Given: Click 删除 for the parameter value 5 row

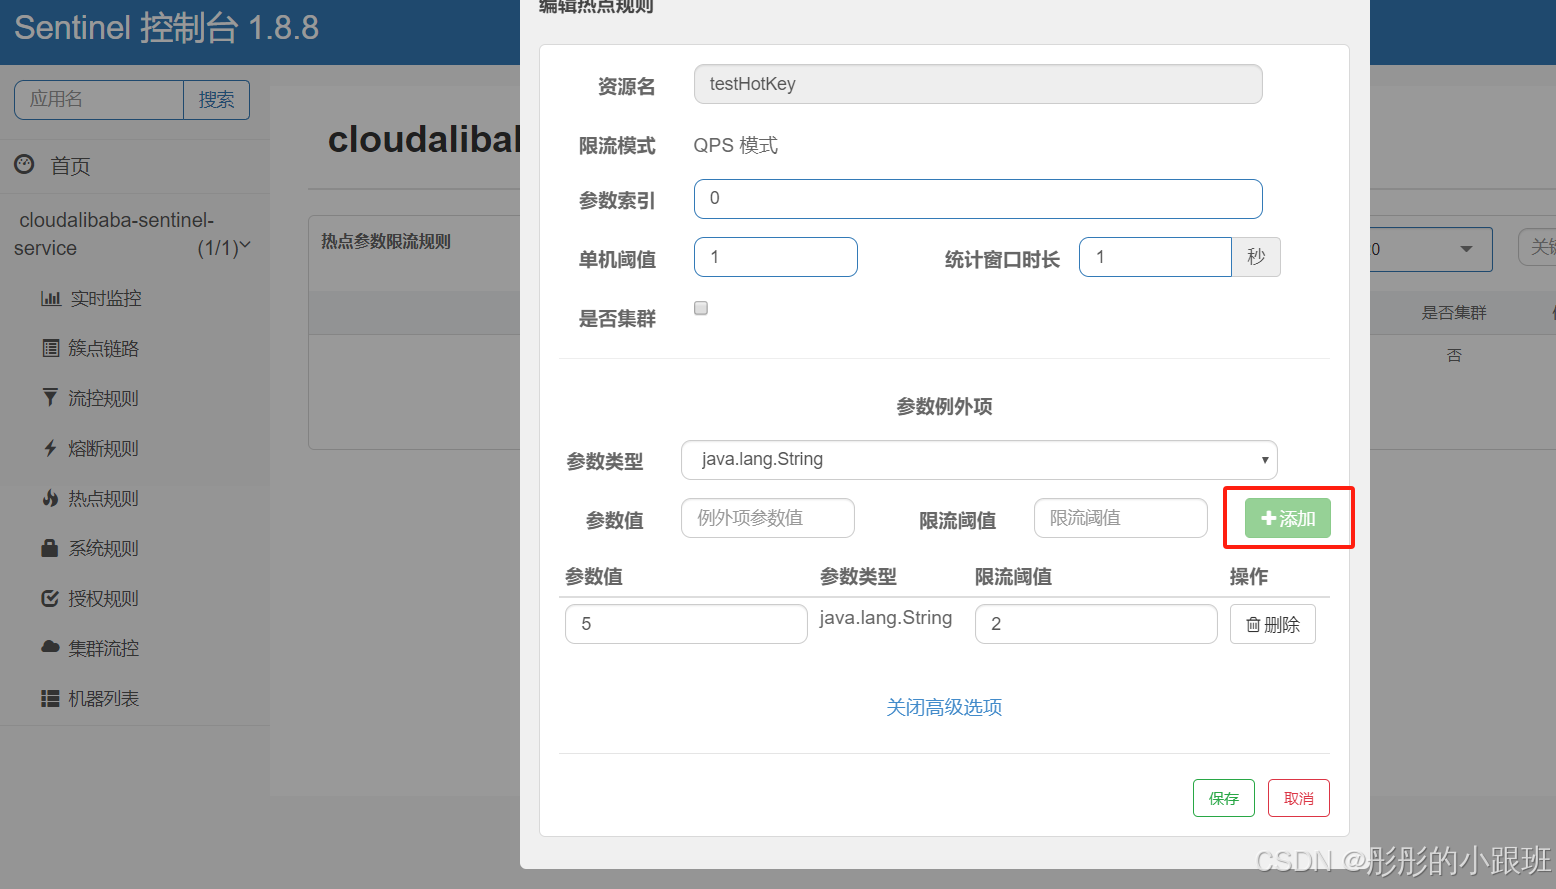Looking at the screenshot, I should tap(1273, 624).
